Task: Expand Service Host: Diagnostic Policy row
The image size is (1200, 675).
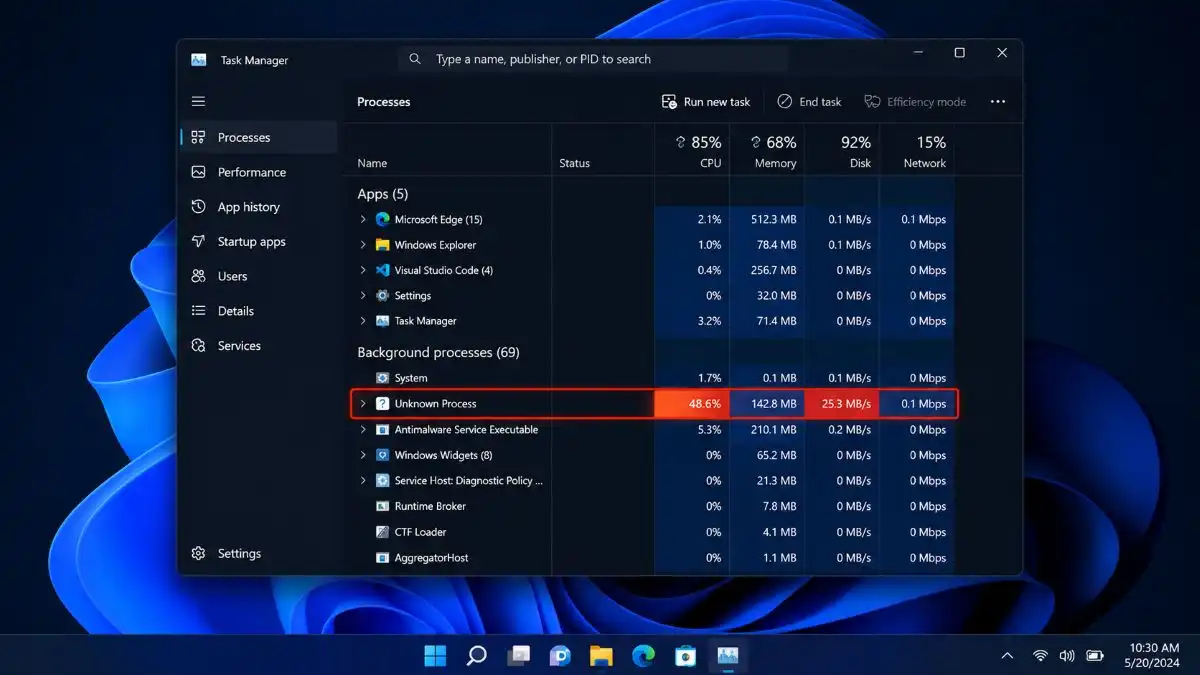Action: pos(363,481)
